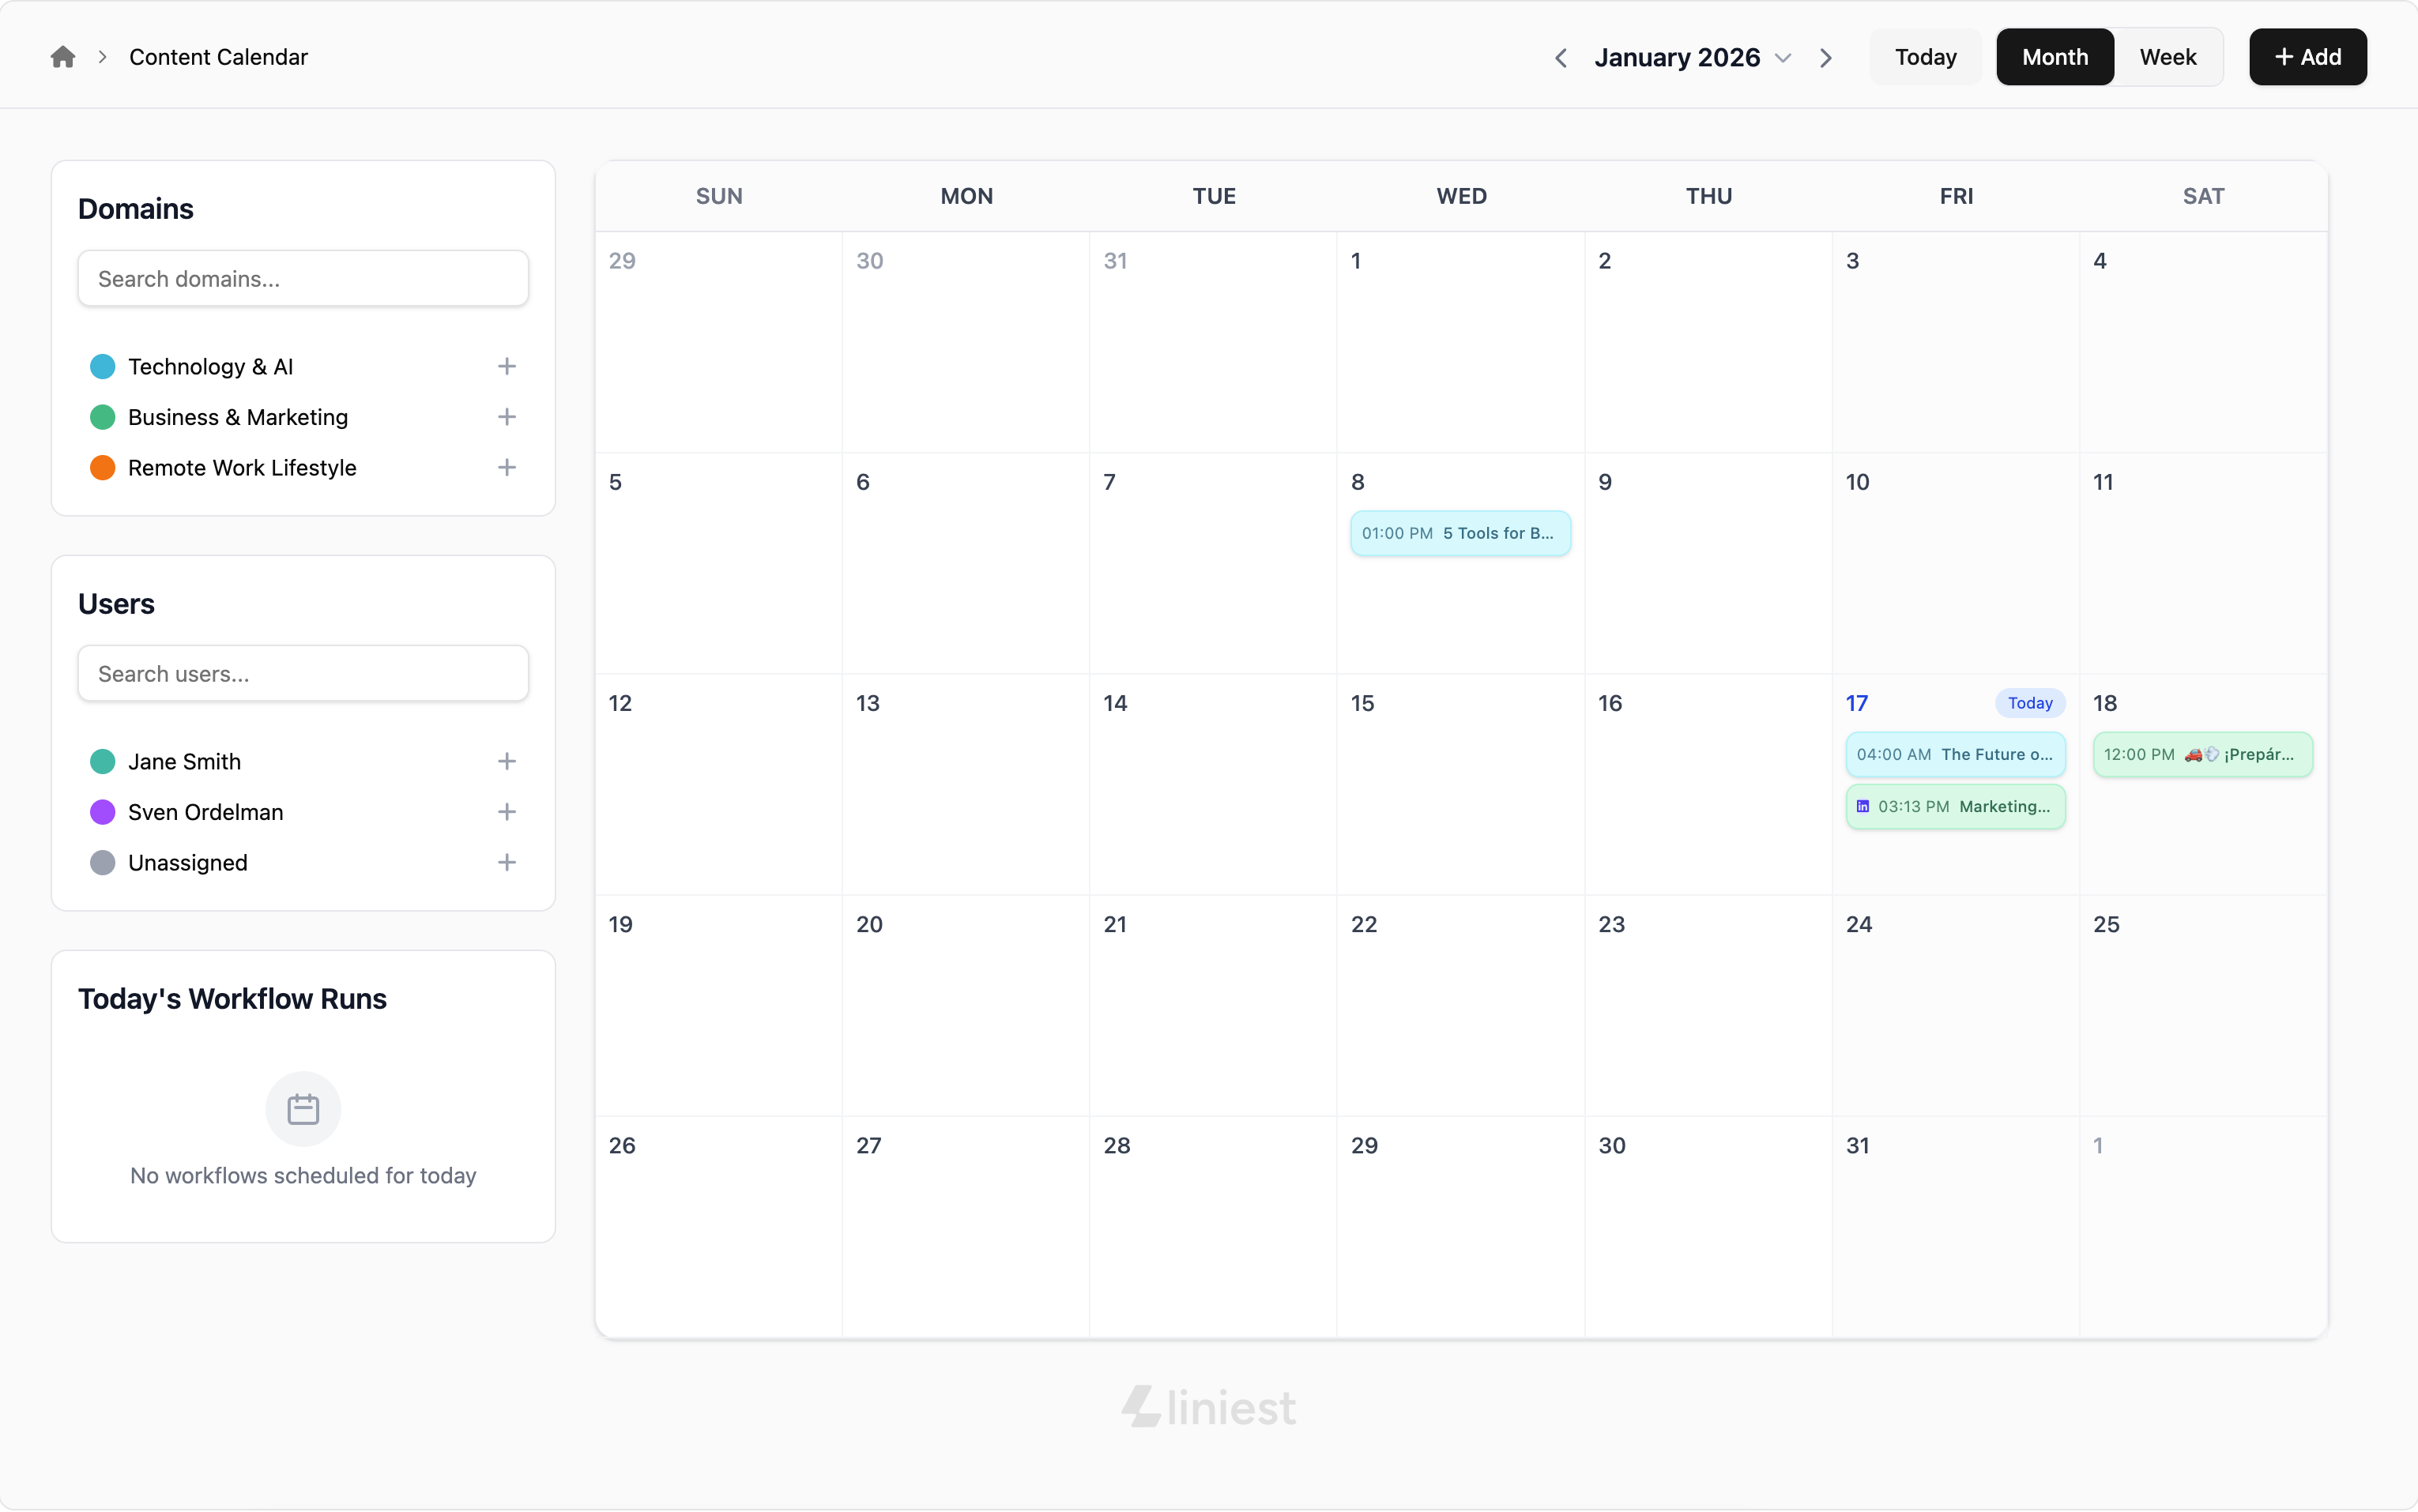This screenshot has height=1512, width=2418.
Task: Click the plus icon beside Unassigned user
Action: tap(507, 862)
